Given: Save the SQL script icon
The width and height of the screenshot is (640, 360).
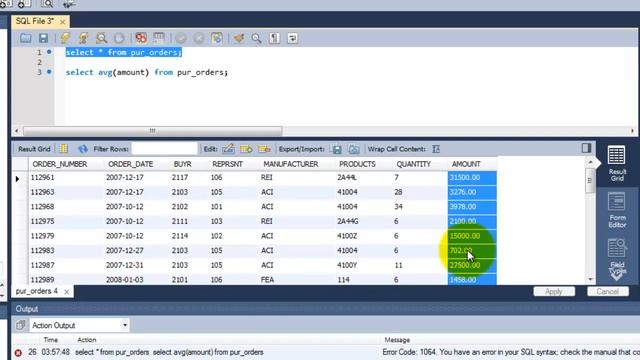Looking at the screenshot, I should tap(43, 38).
